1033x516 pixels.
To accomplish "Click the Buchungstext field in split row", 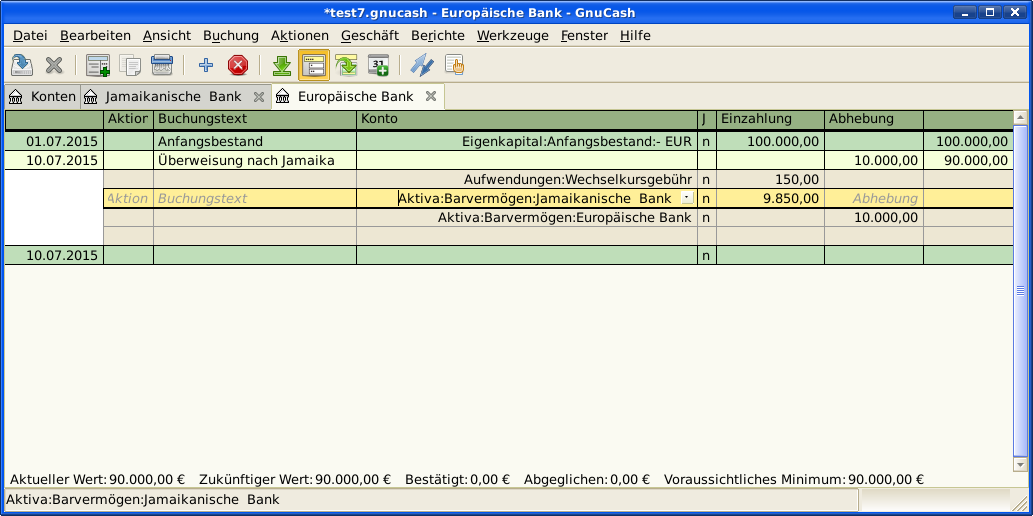I will [x=254, y=199].
